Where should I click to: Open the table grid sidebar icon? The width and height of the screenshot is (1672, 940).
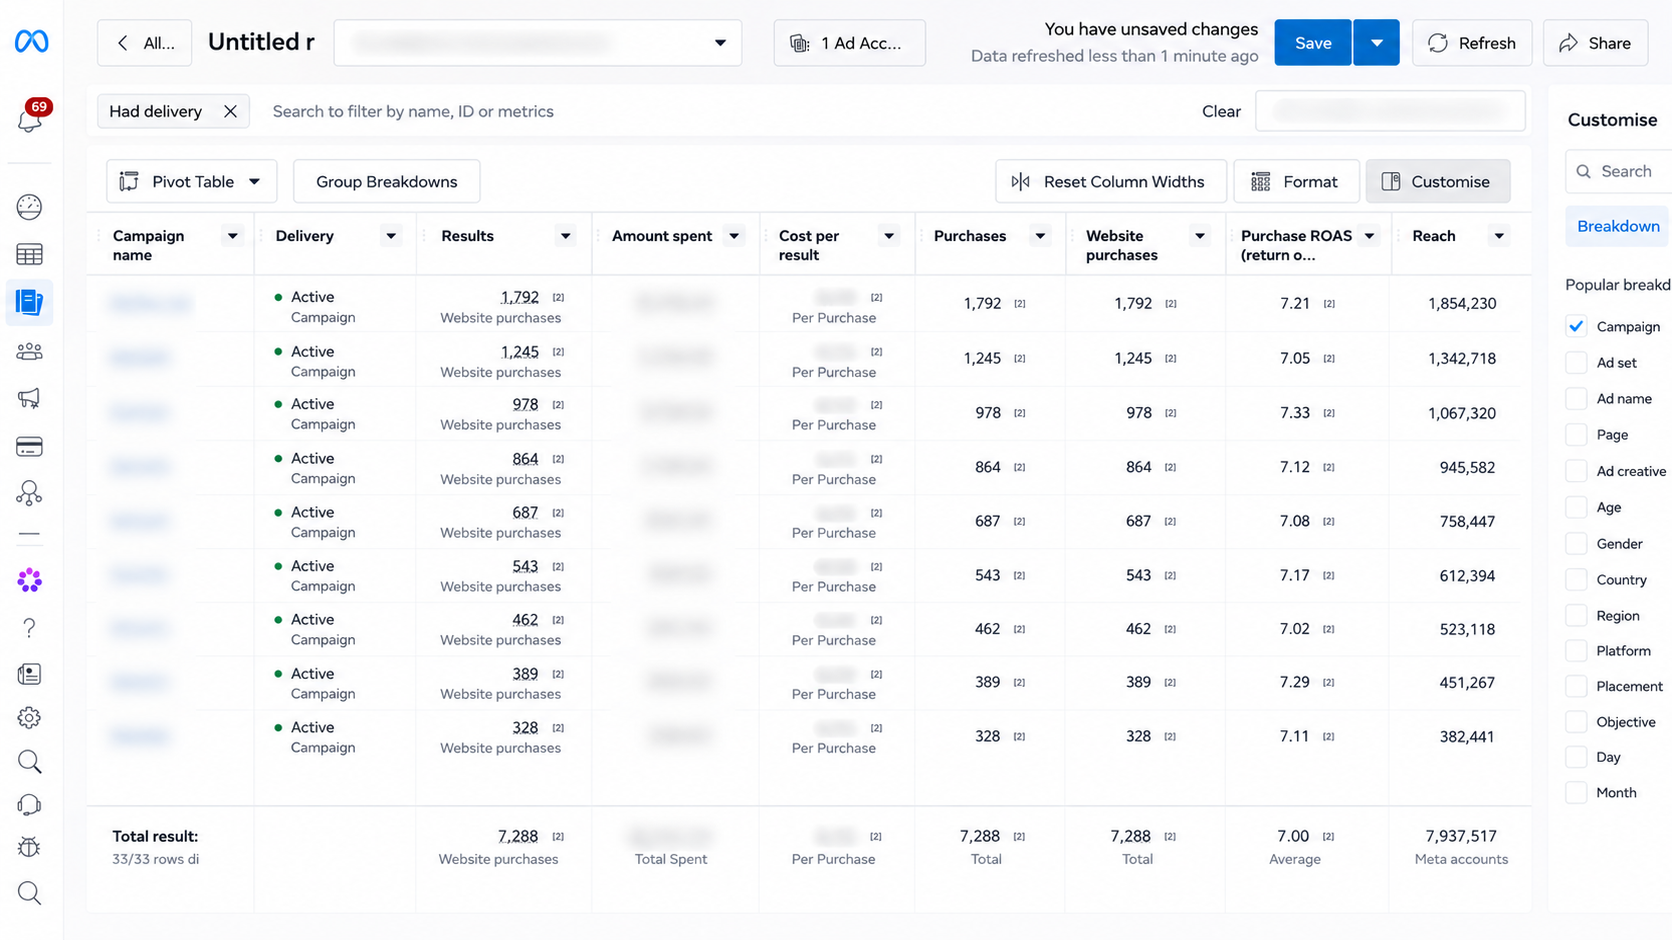29,255
